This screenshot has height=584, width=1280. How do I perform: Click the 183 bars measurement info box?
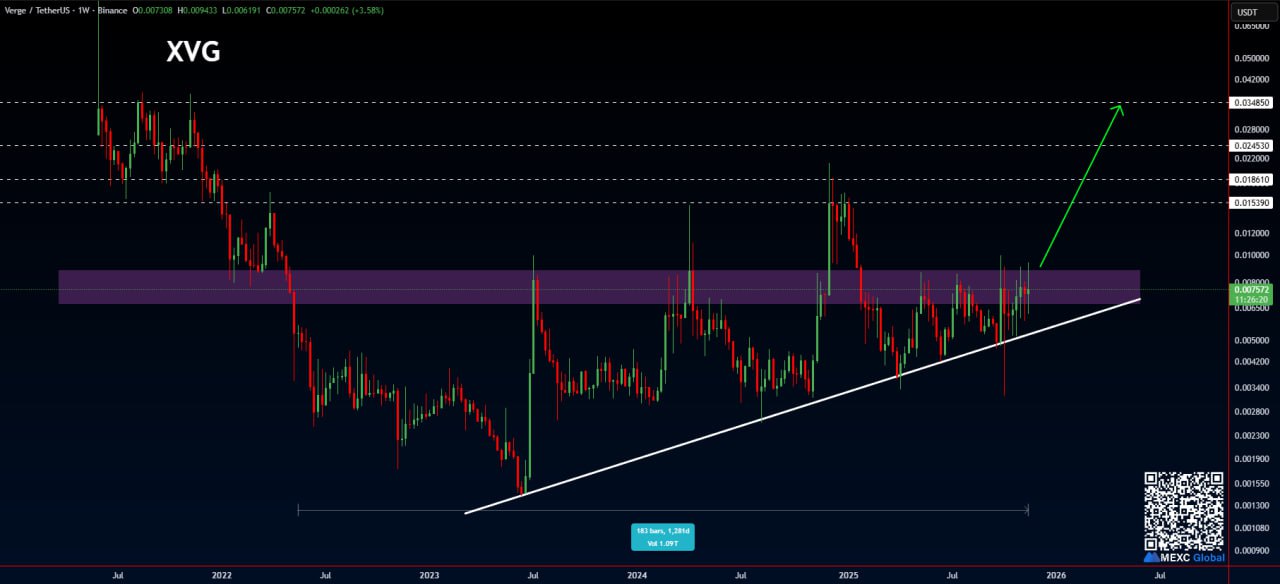[x=662, y=536]
